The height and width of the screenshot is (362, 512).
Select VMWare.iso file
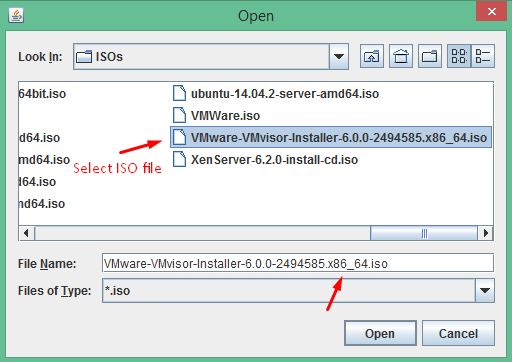216,116
